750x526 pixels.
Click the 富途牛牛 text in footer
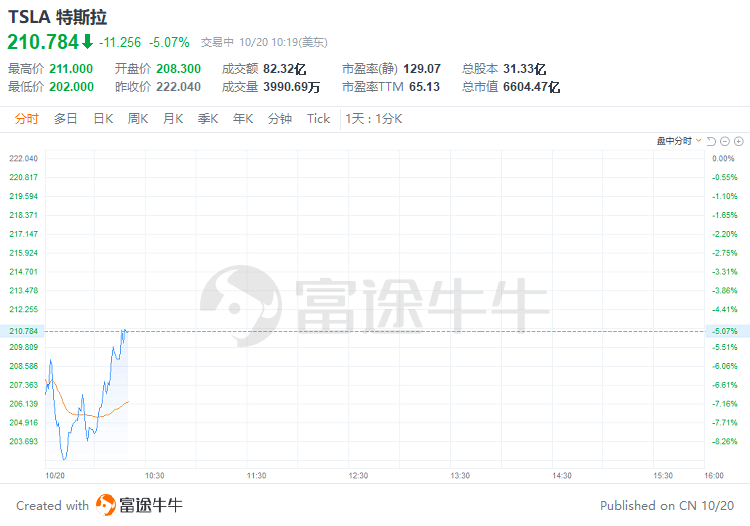click(151, 505)
